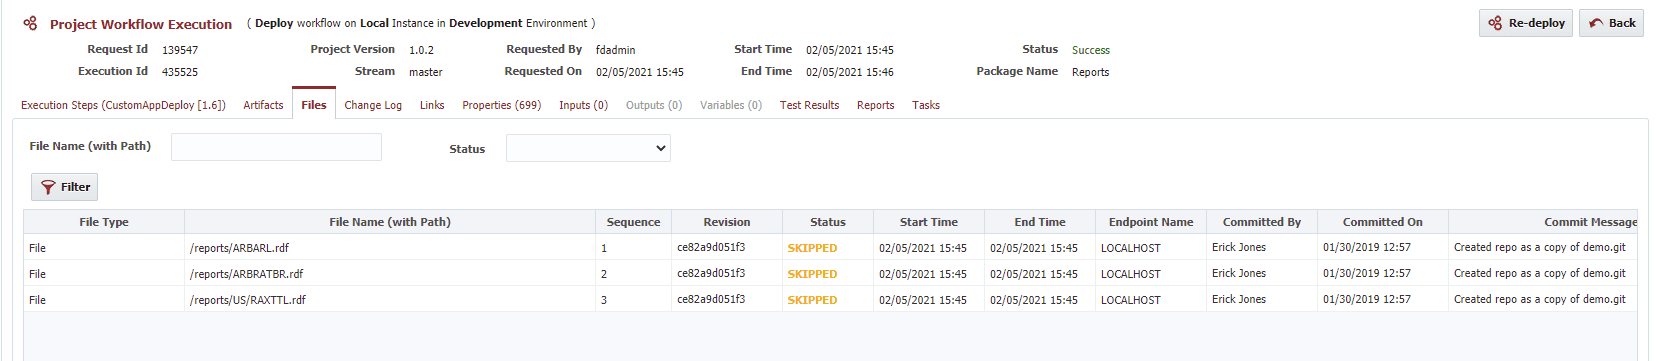Screen dimensions: 1656x361
Task: Click Execution Id value 435525
Action: pyautogui.click(x=180, y=72)
